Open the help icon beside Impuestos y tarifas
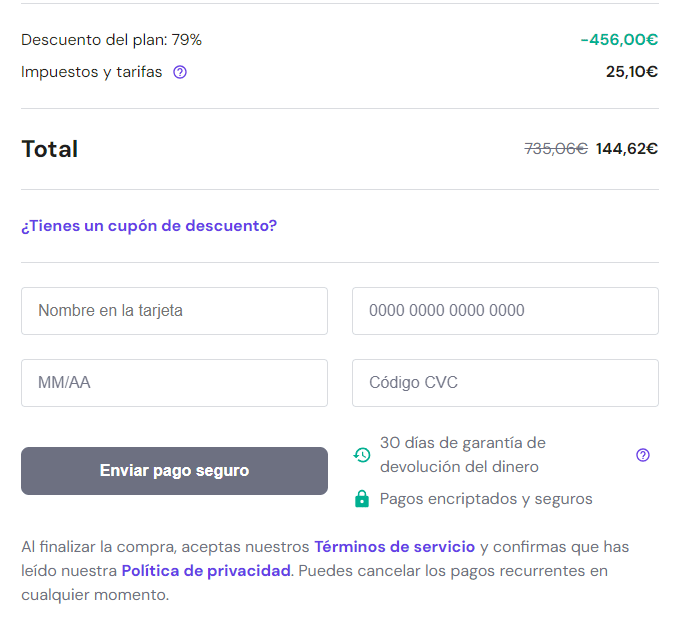 (x=180, y=72)
